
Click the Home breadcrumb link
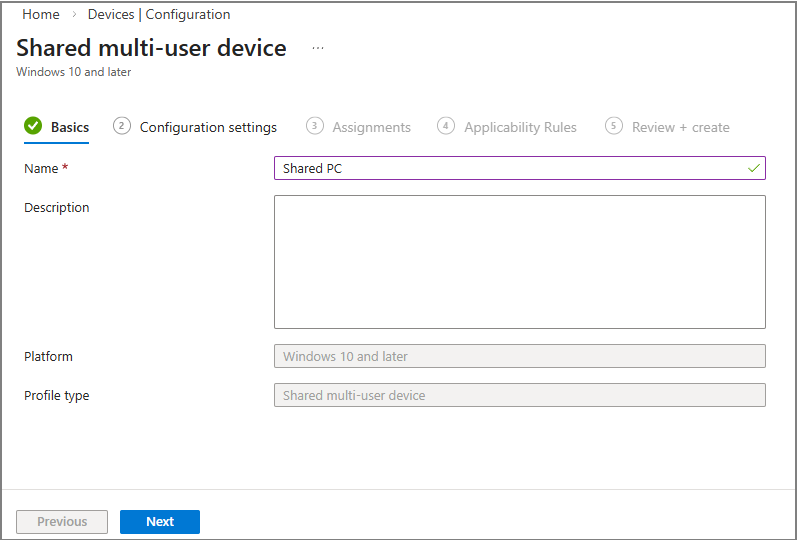click(x=41, y=14)
